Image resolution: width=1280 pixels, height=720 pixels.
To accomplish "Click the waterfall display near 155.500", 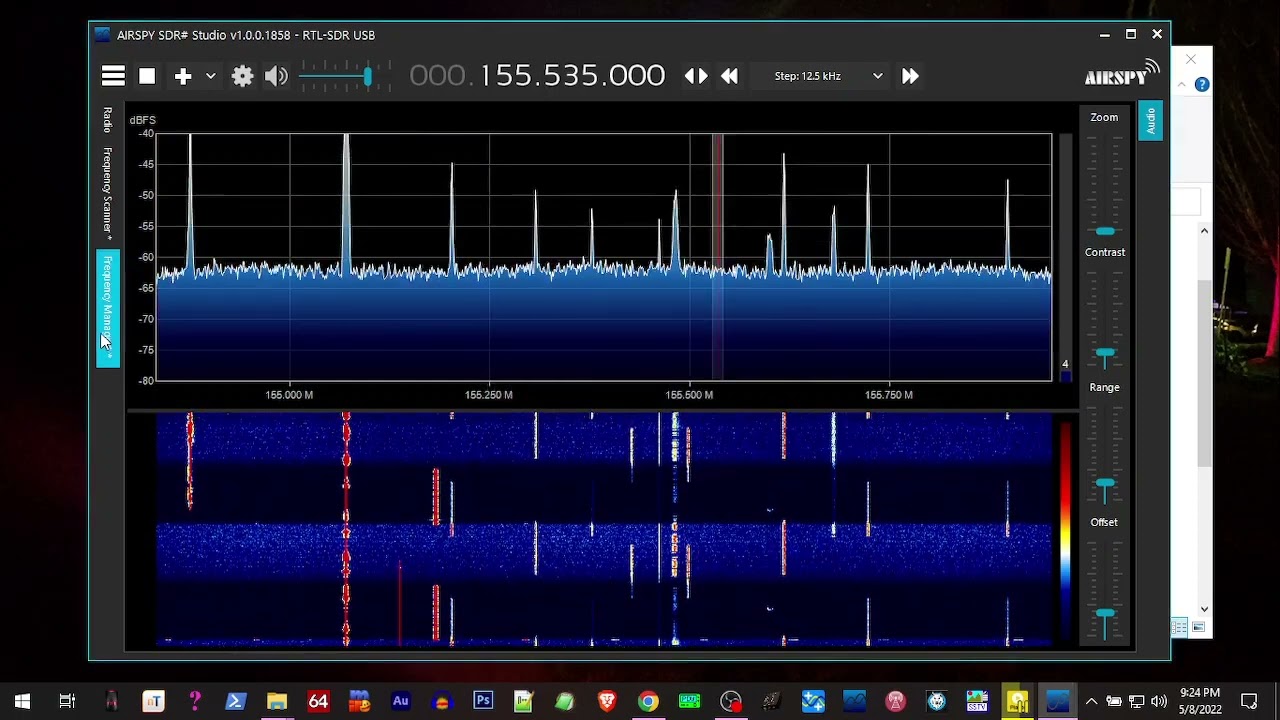I will [689, 530].
